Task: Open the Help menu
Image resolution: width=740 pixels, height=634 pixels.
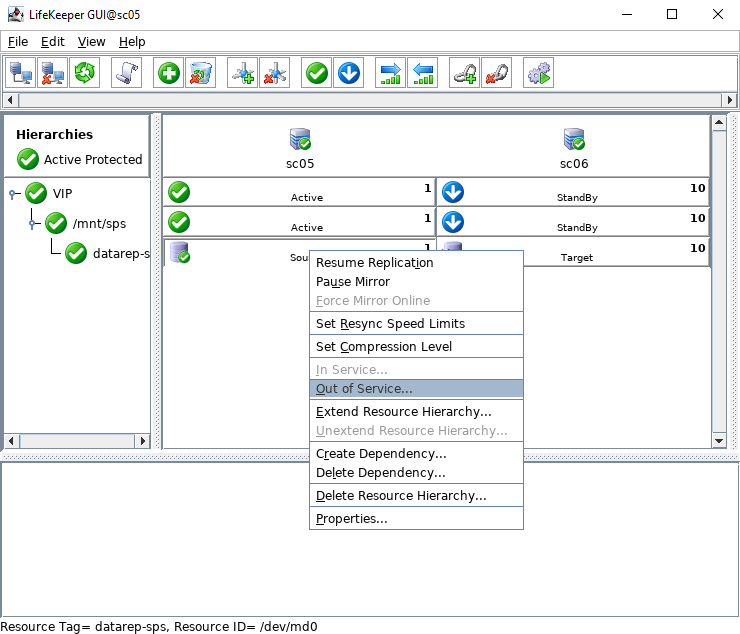Action: click(x=132, y=42)
